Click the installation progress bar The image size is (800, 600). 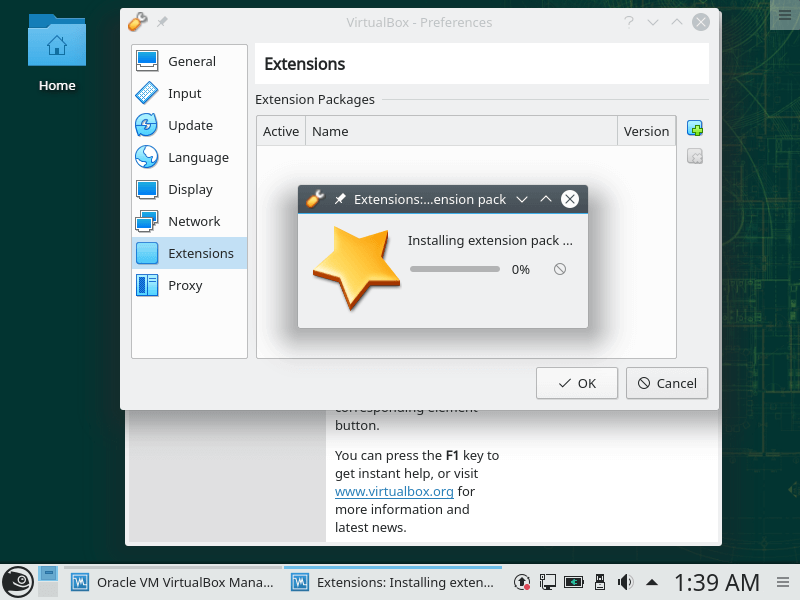coord(455,269)
